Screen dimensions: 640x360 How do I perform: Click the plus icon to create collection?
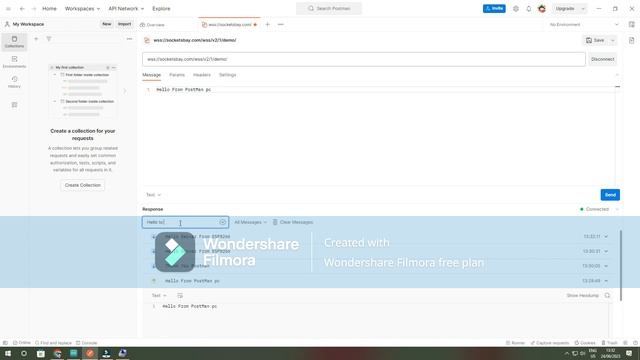[36, 39]
